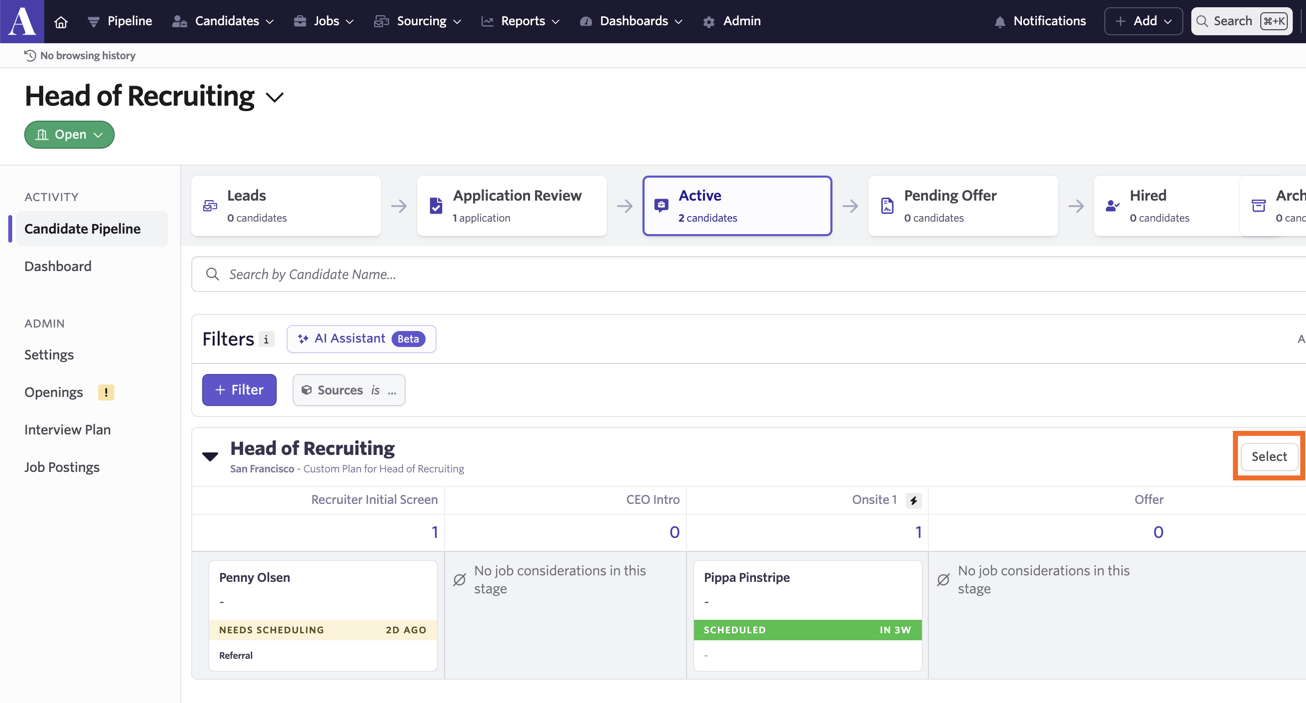Click the Active stage icon

pyautogui.click(x=661, y=206)
